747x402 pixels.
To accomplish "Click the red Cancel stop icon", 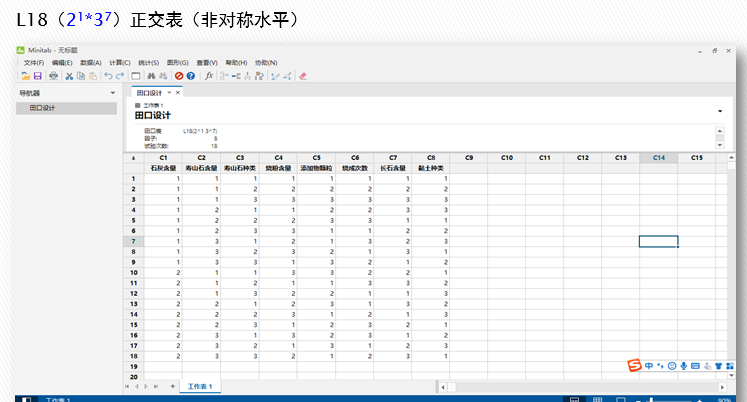I will click(179, 76).
